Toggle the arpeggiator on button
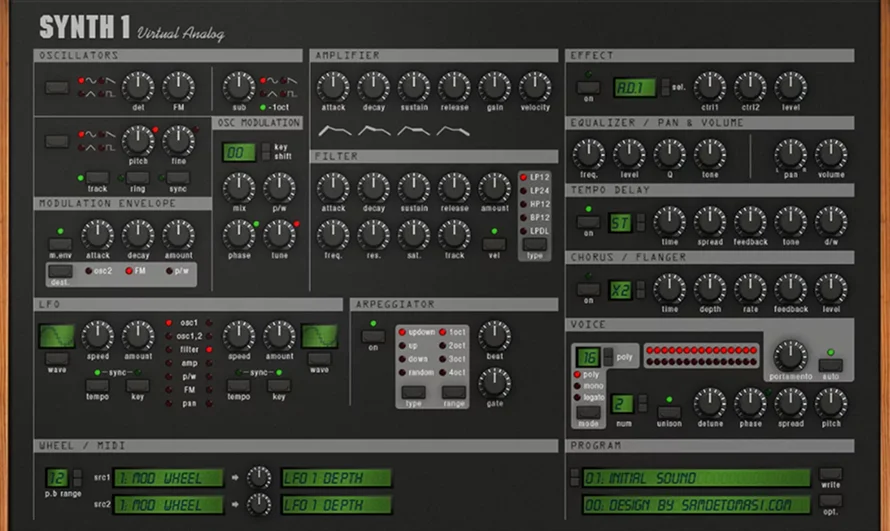This screenshot has width=890, height=531. (372, 337)
